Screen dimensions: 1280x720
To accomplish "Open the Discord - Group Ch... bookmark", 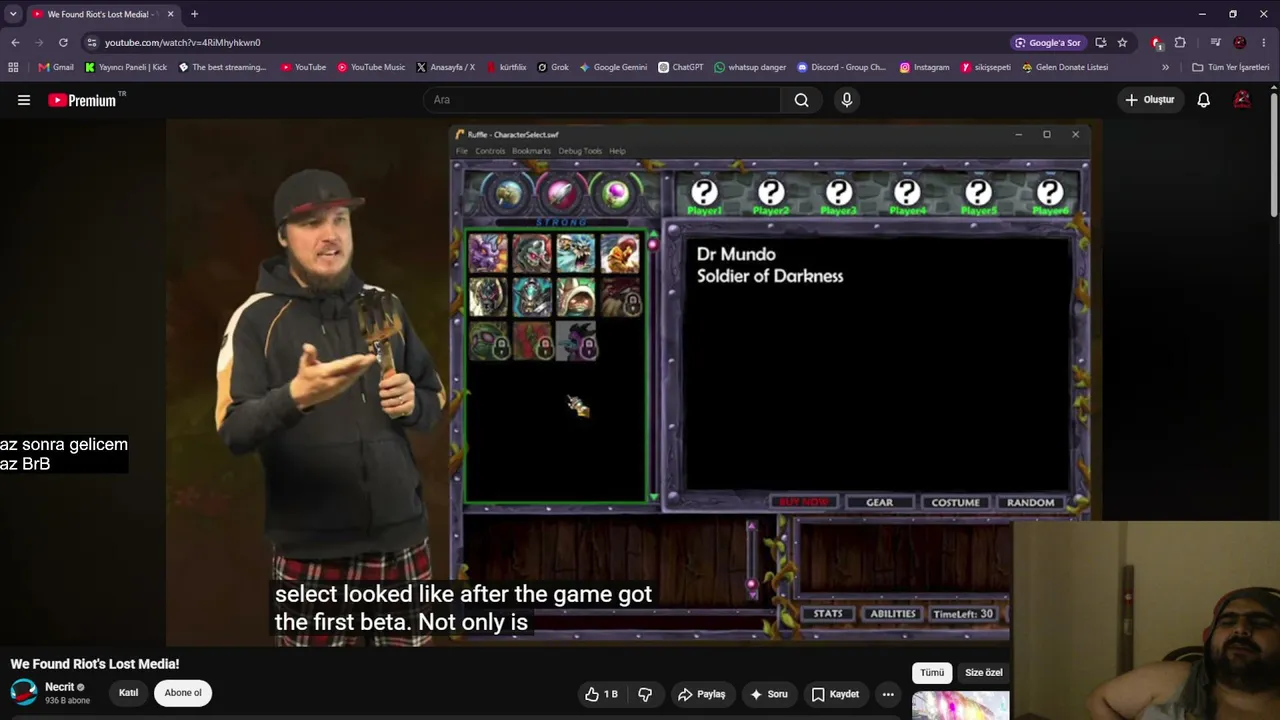I will coord(841,67).
